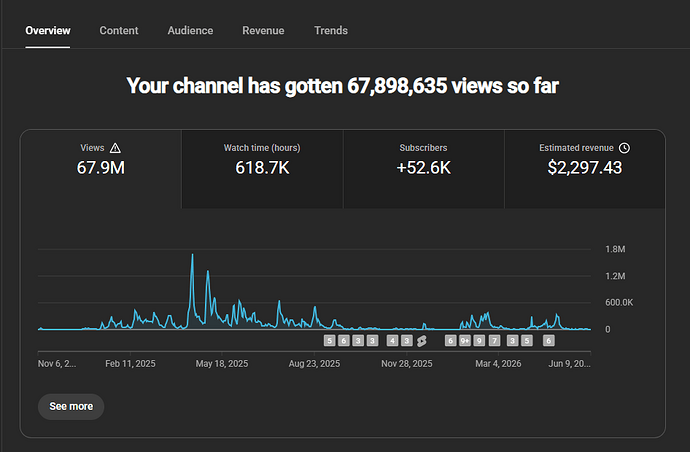
Task: Select the Subscribers +52.6K metric card
Action: [423, 169]
